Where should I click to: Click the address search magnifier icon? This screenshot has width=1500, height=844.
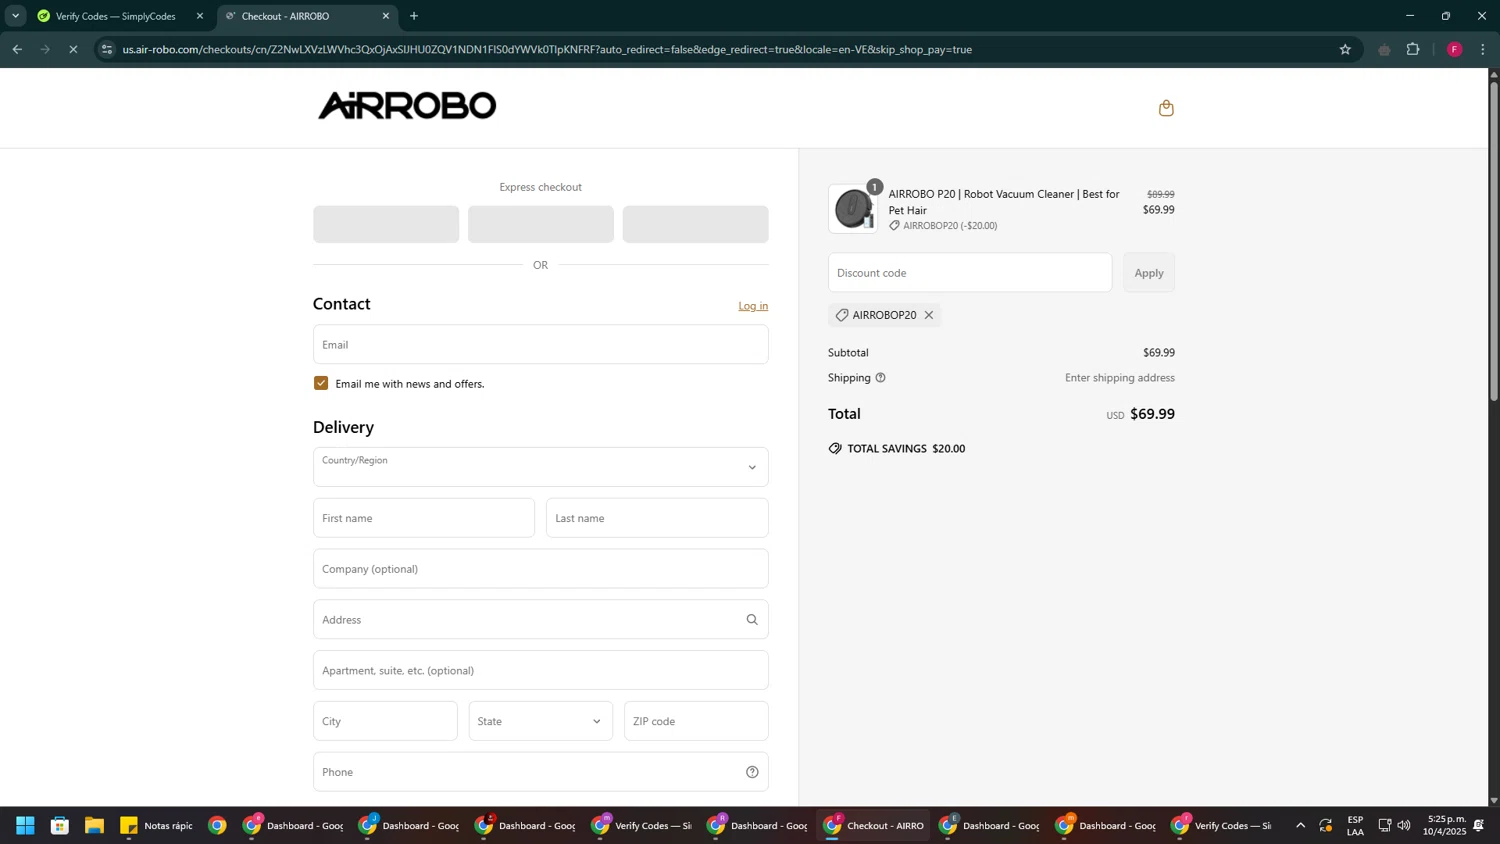[752, 620]
